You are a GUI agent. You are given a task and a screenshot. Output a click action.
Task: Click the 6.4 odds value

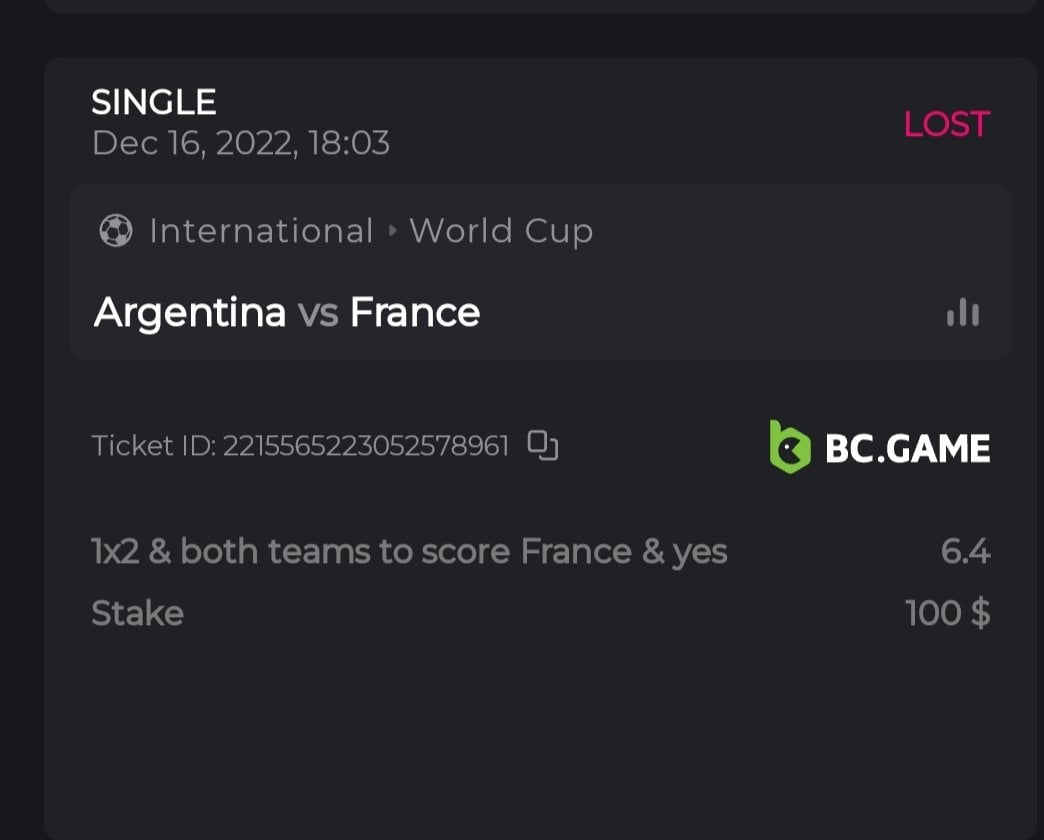[965, 552]
